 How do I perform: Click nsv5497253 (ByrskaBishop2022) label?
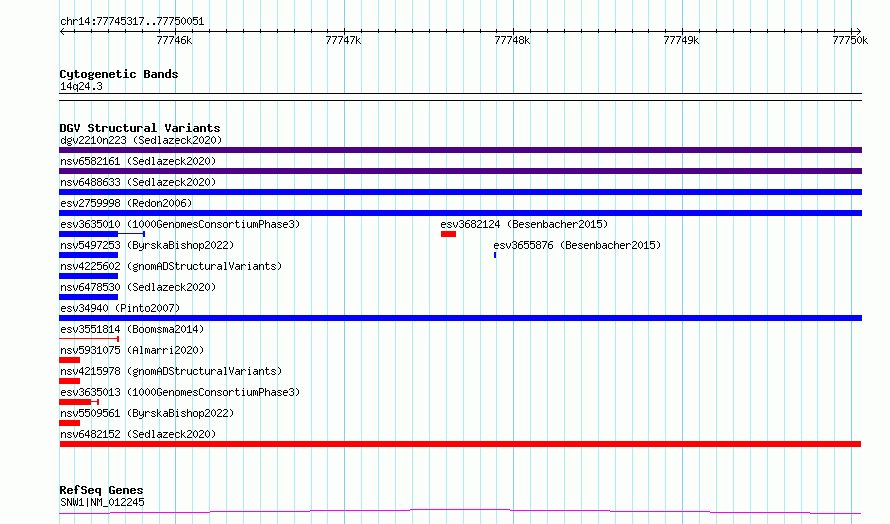(147, 245)
